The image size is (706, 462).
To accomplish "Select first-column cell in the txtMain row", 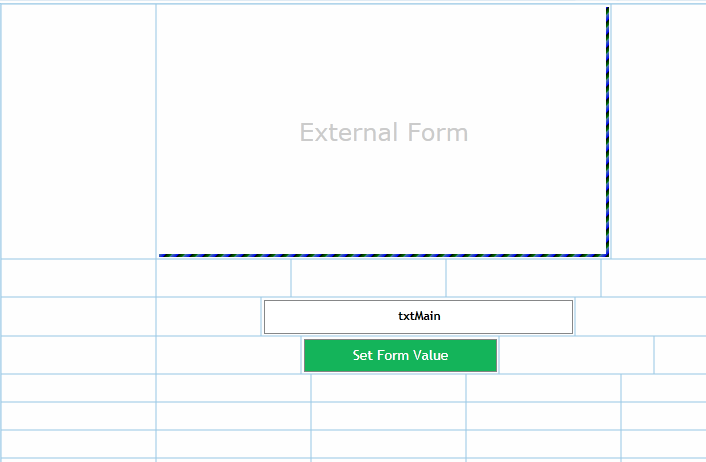I will point(78,317).
